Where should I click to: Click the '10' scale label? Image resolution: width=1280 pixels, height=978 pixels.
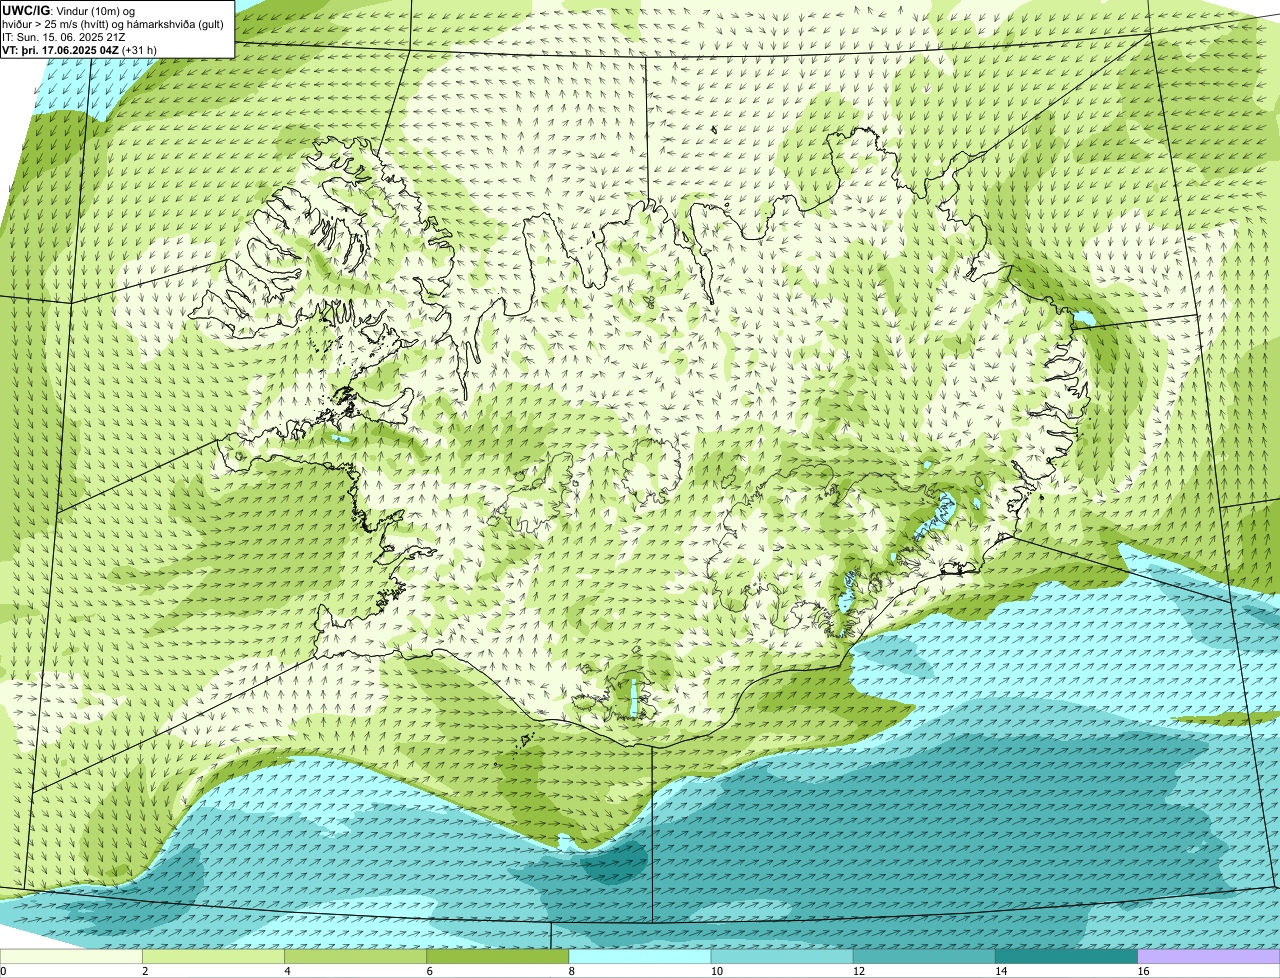pyautogui.click(x=717, y=971)
